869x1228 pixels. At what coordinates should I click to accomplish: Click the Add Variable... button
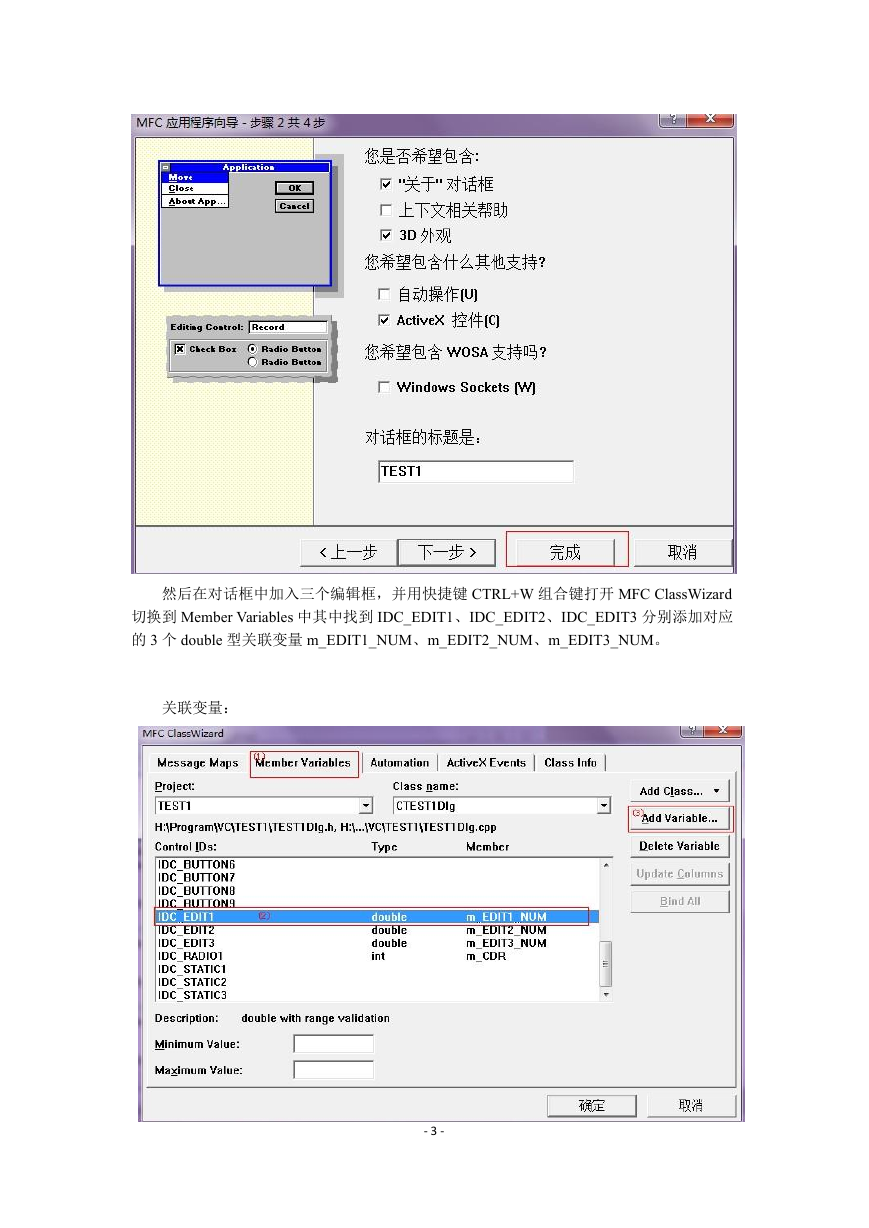pos(680,818)
